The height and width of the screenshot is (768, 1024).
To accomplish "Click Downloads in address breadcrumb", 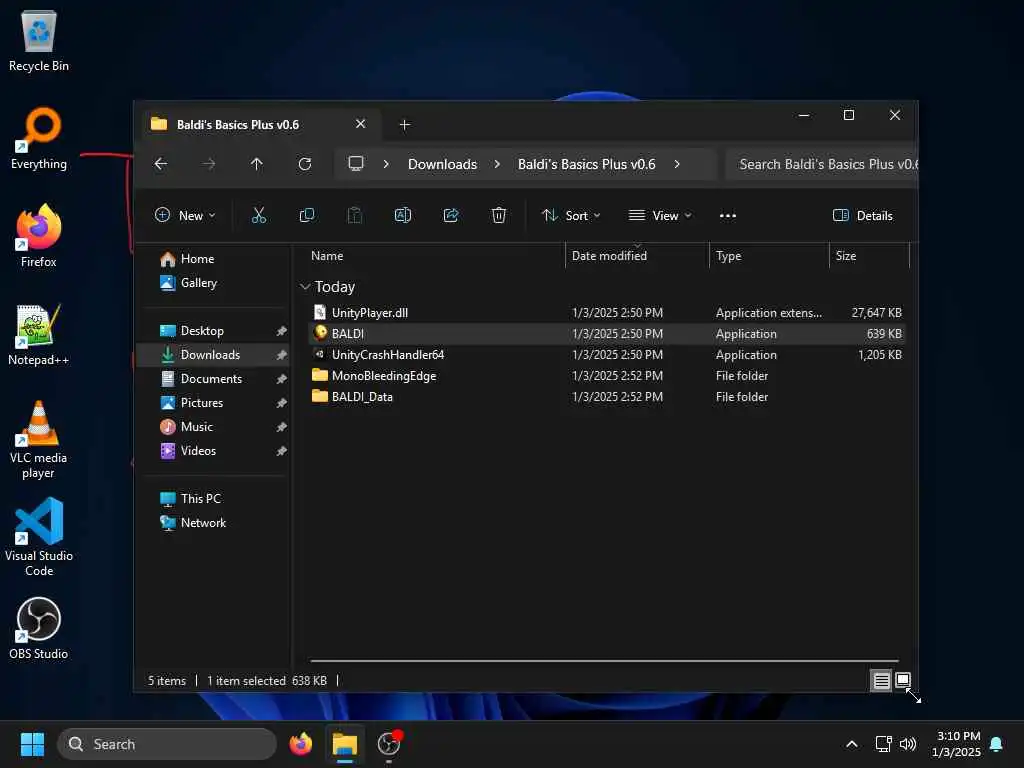I will coord(442,164).
